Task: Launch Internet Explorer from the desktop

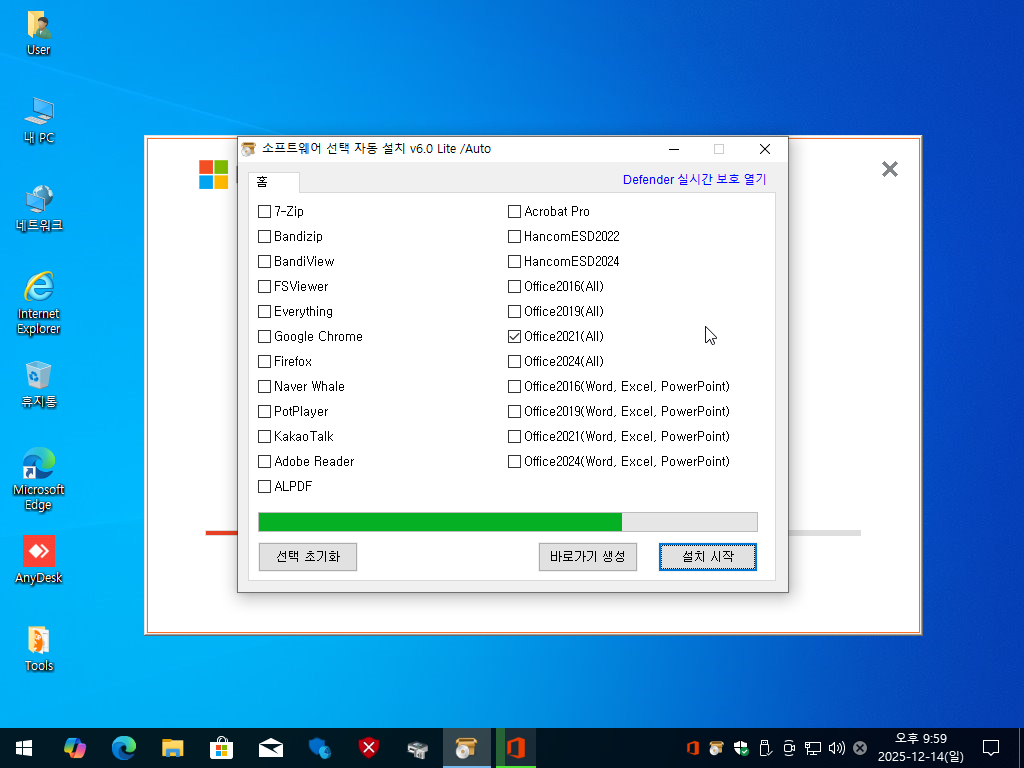Action: 39,303
